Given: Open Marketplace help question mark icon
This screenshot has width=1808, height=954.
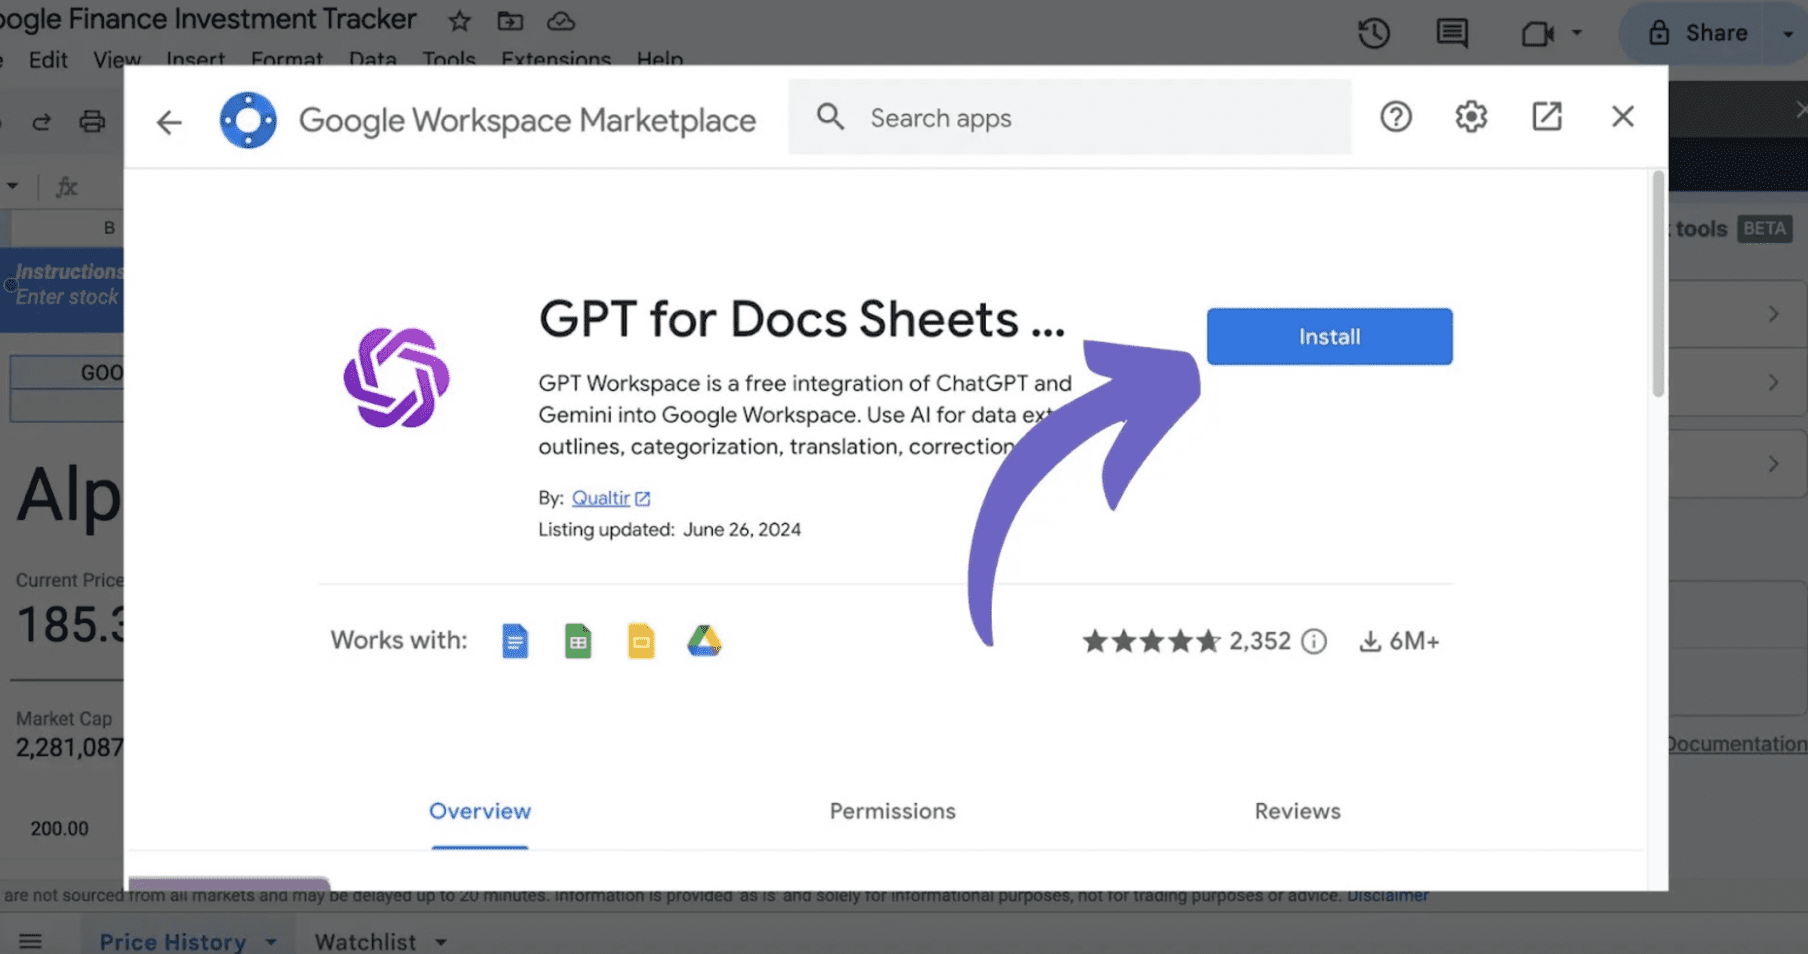Looking at the screenshot, I should (1396, 117).
